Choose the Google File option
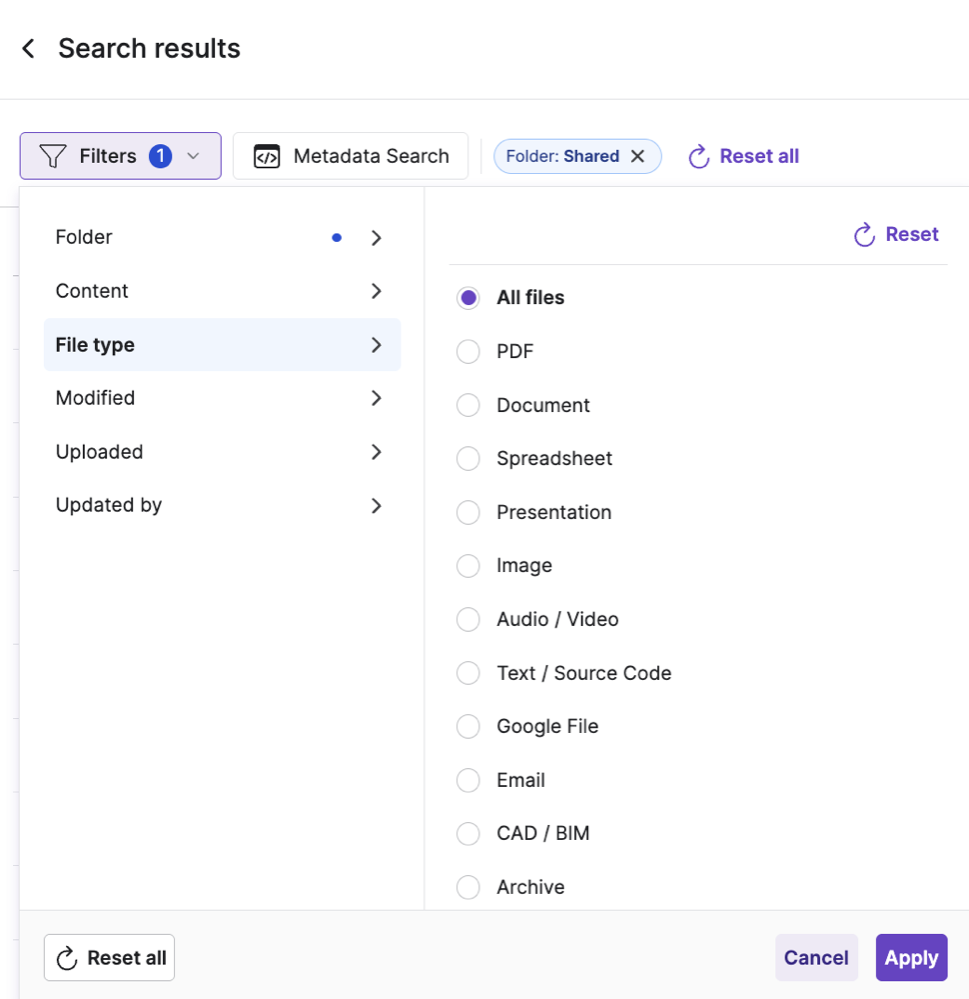969x999 pixels. (x=468, y=727)
